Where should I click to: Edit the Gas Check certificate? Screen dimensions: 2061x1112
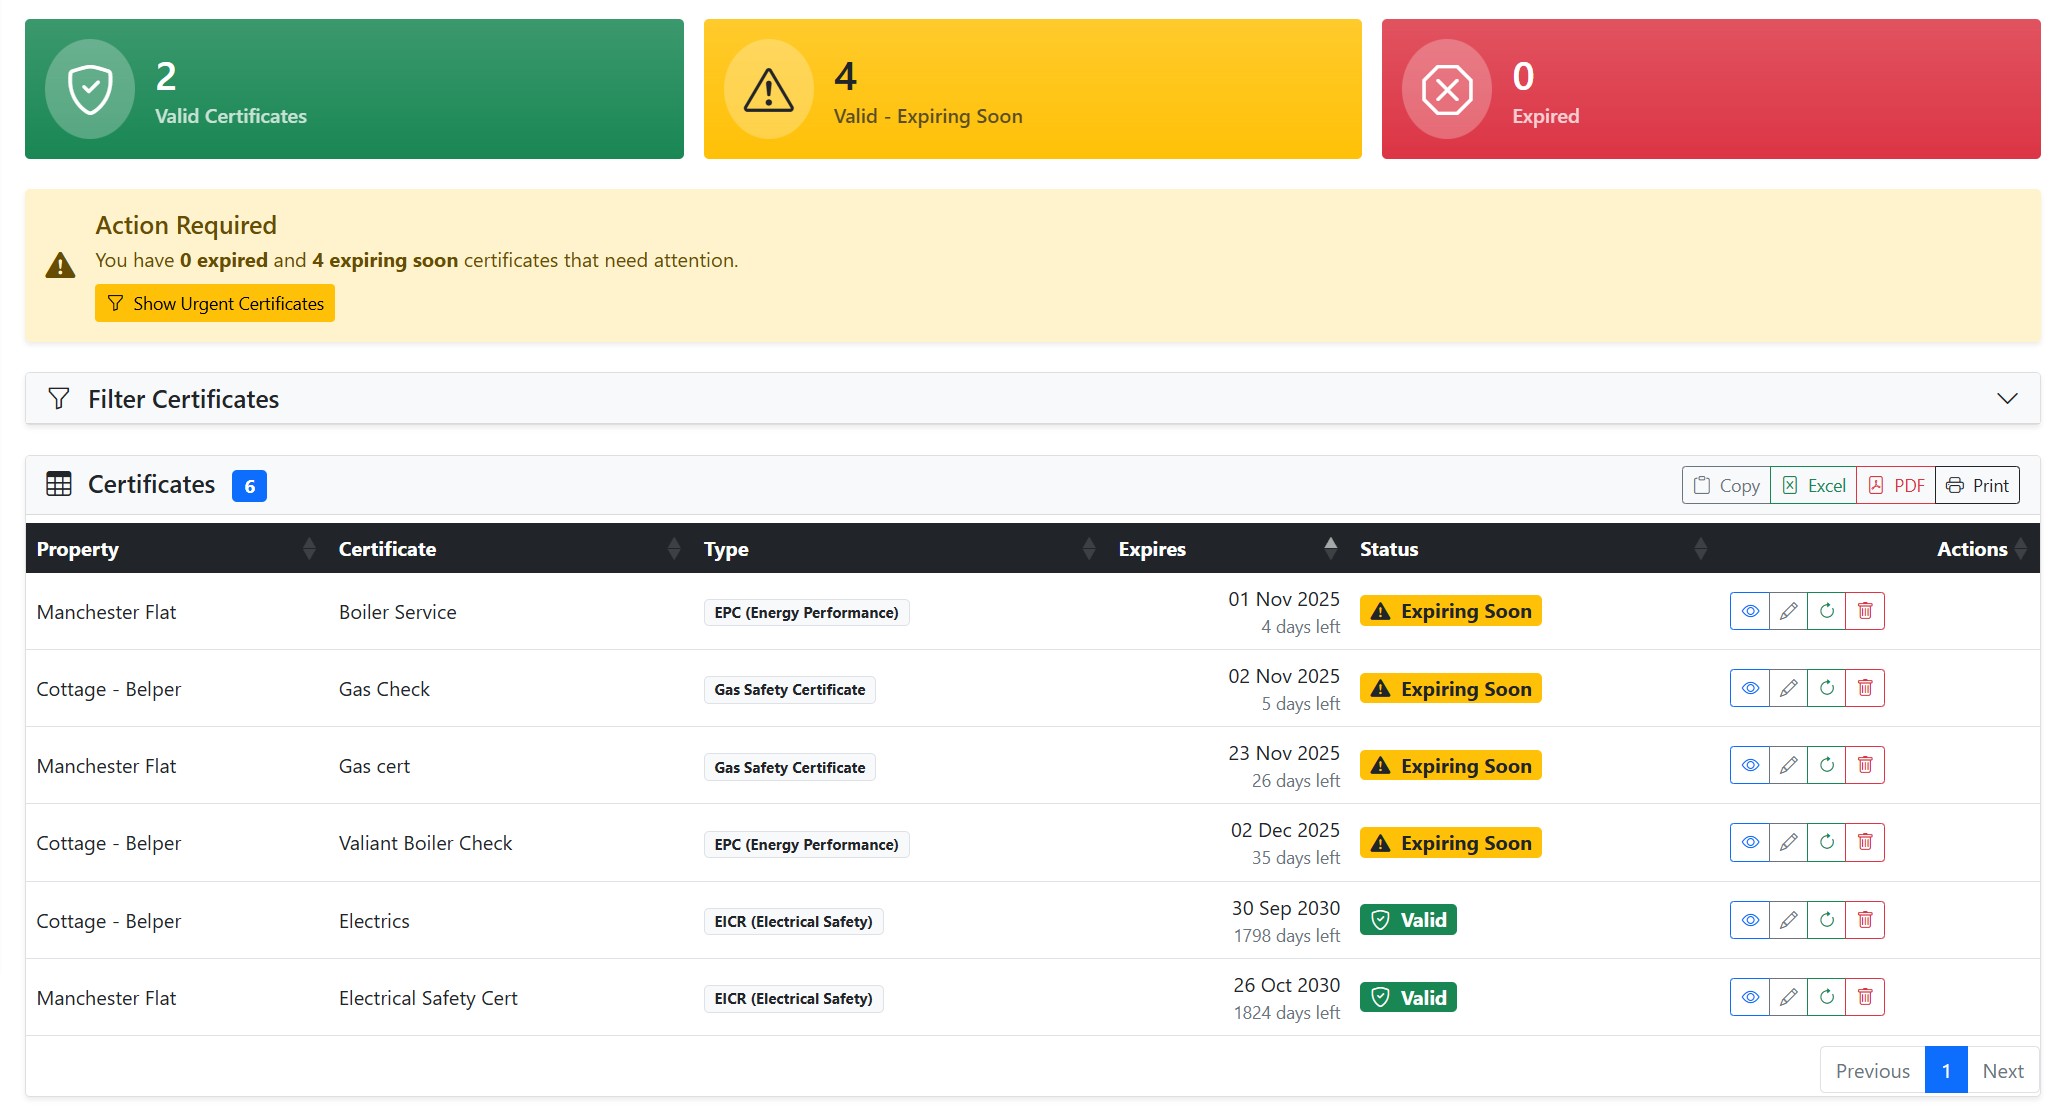[x=1789, y=688]
